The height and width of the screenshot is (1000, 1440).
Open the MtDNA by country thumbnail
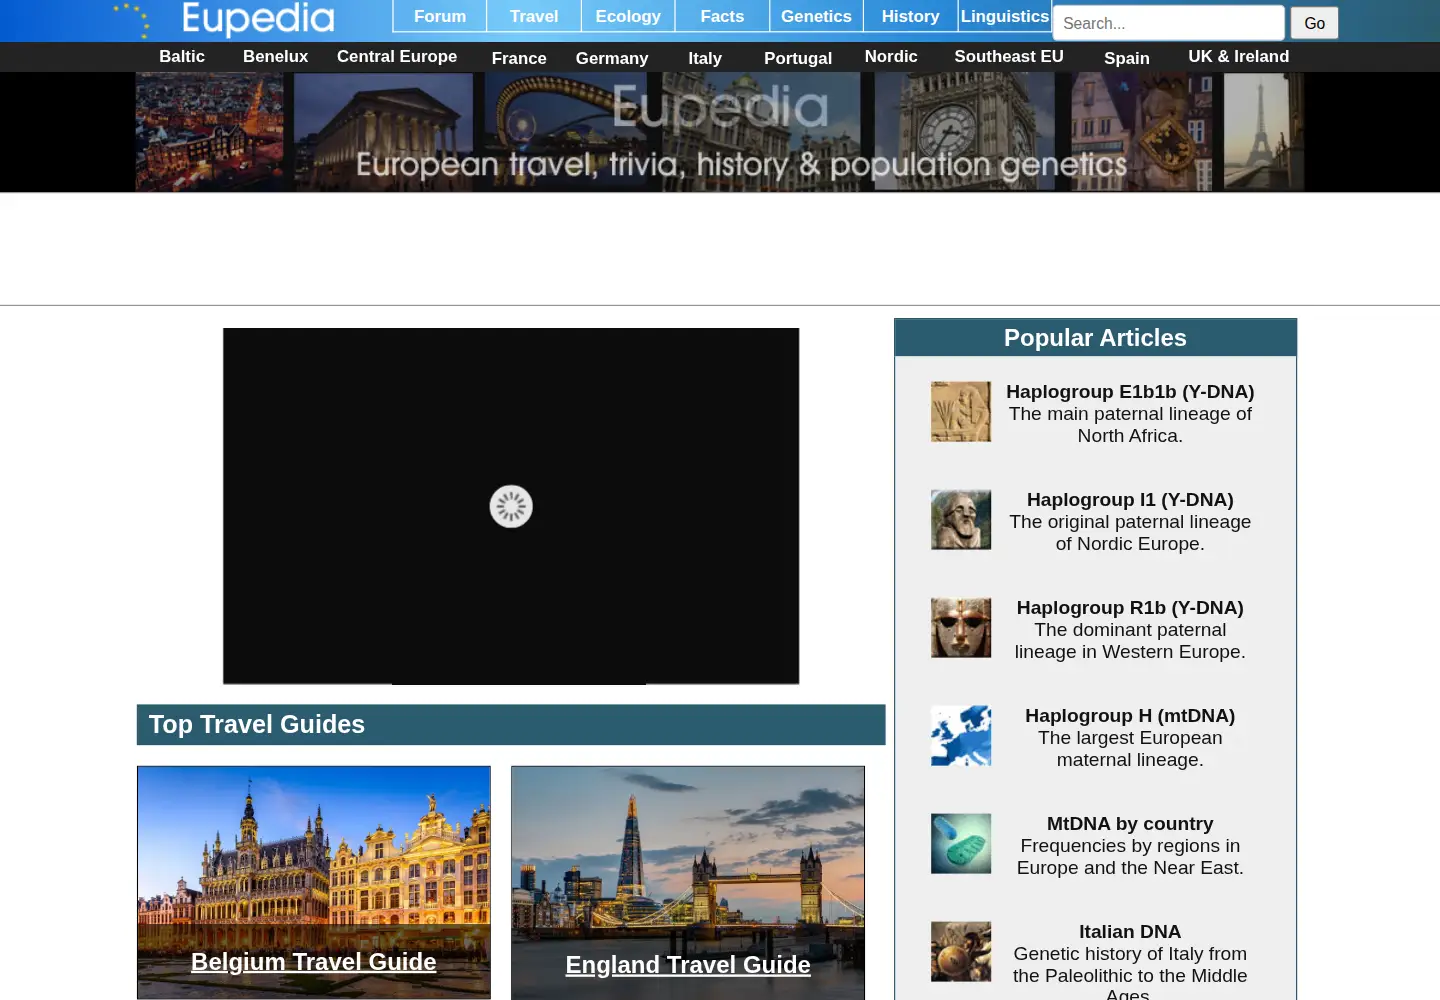[961, 843]
